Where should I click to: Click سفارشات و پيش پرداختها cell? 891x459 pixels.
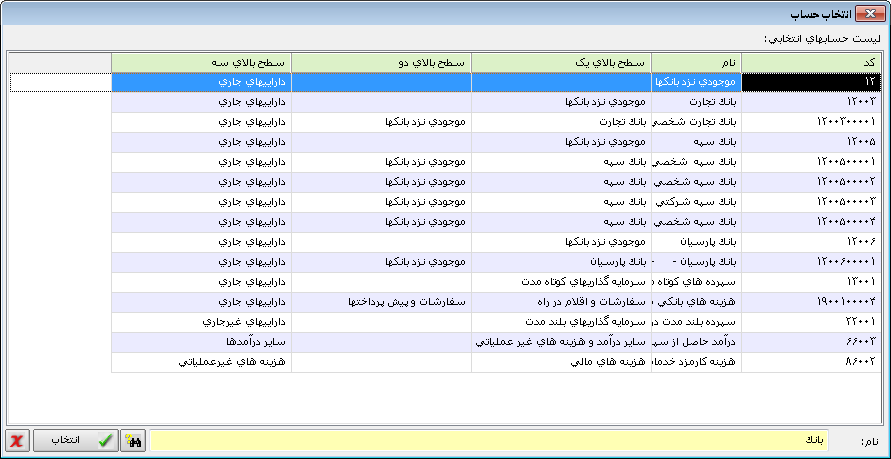[381, 302]
